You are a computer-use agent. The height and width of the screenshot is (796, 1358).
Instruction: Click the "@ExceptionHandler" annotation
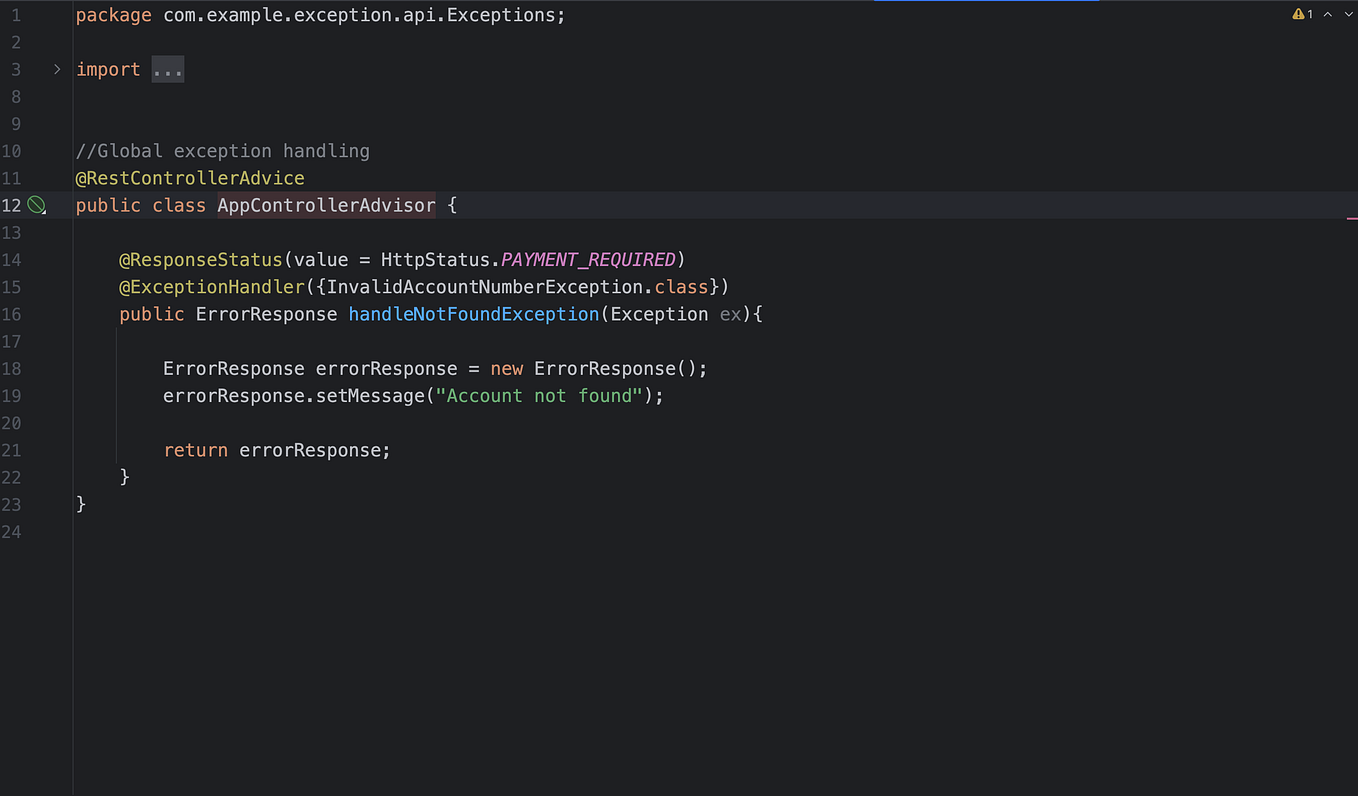click(212, 287)
